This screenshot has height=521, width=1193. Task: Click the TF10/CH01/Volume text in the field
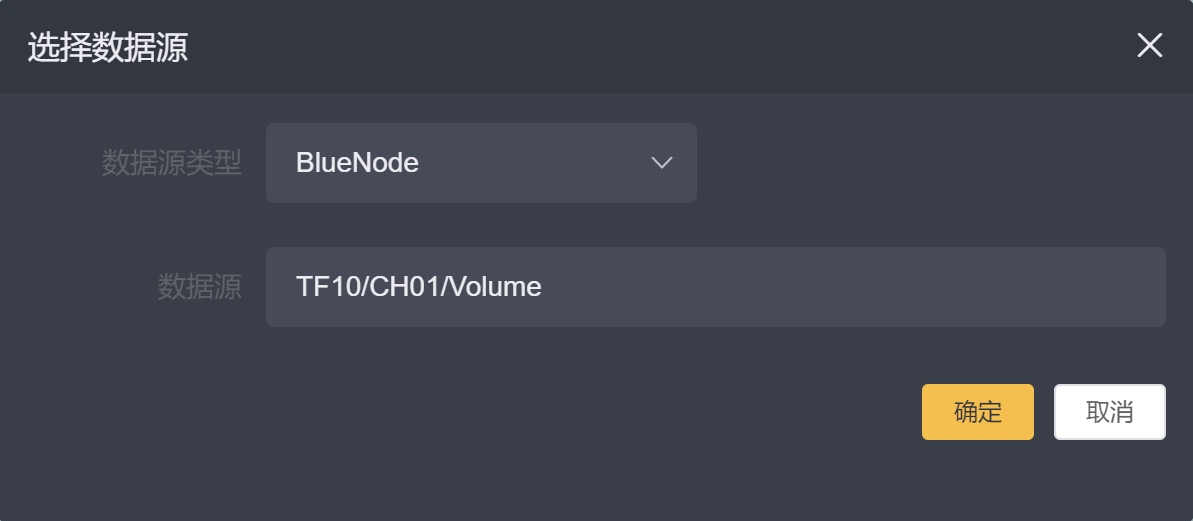click(x=418, y=287)
